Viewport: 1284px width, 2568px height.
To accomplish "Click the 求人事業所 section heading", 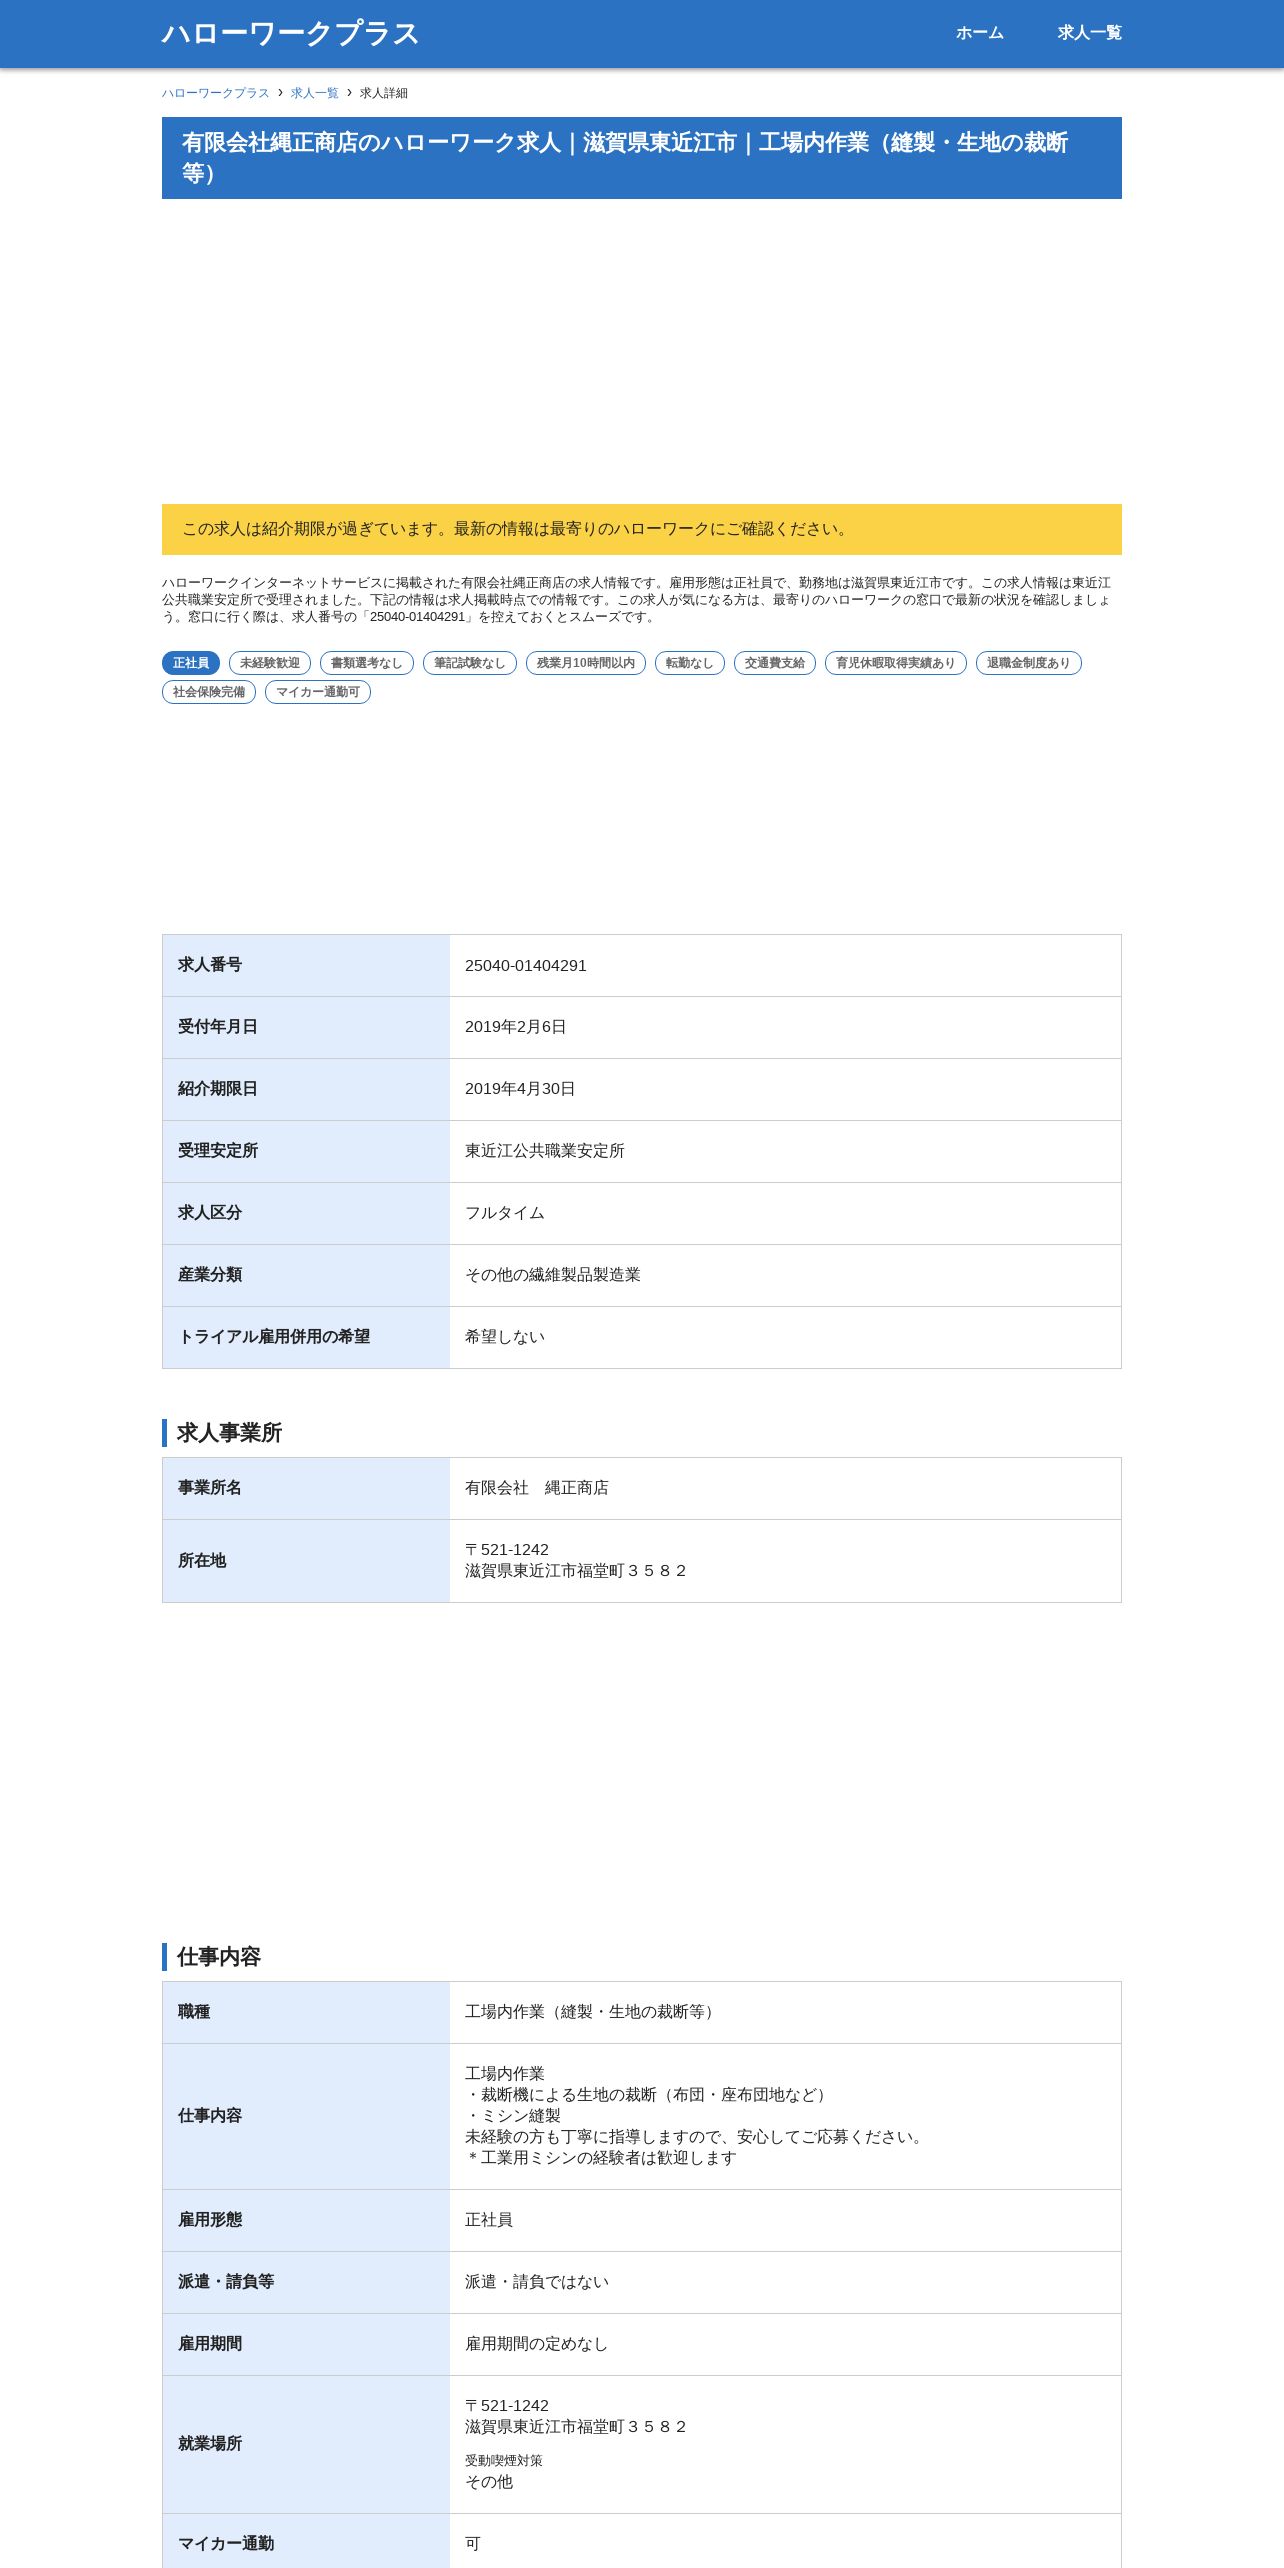I will 229,1433.
